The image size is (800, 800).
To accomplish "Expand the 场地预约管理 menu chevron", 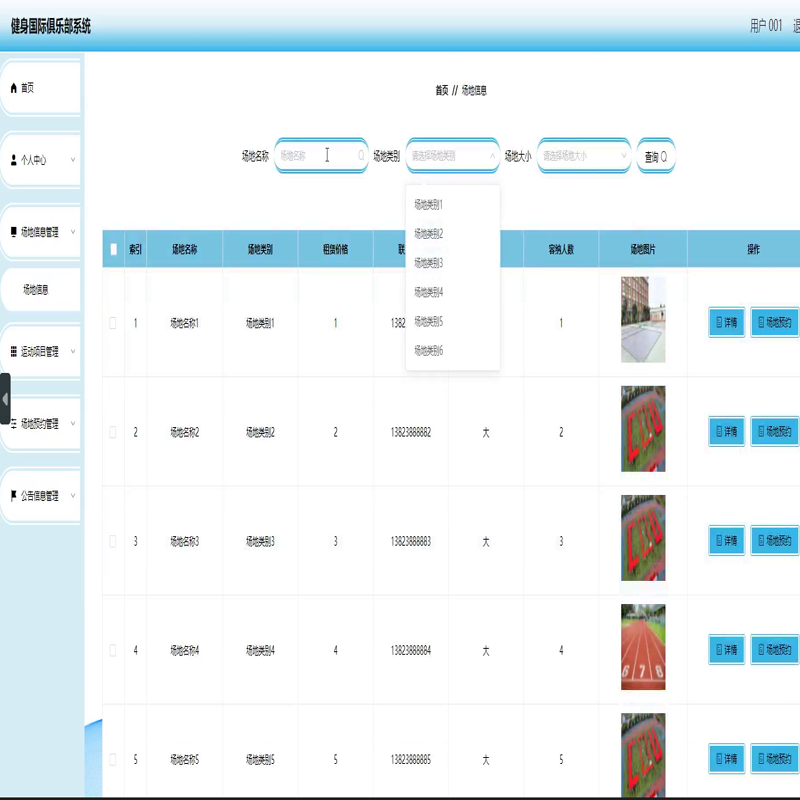I will click(x=73, y=423).
